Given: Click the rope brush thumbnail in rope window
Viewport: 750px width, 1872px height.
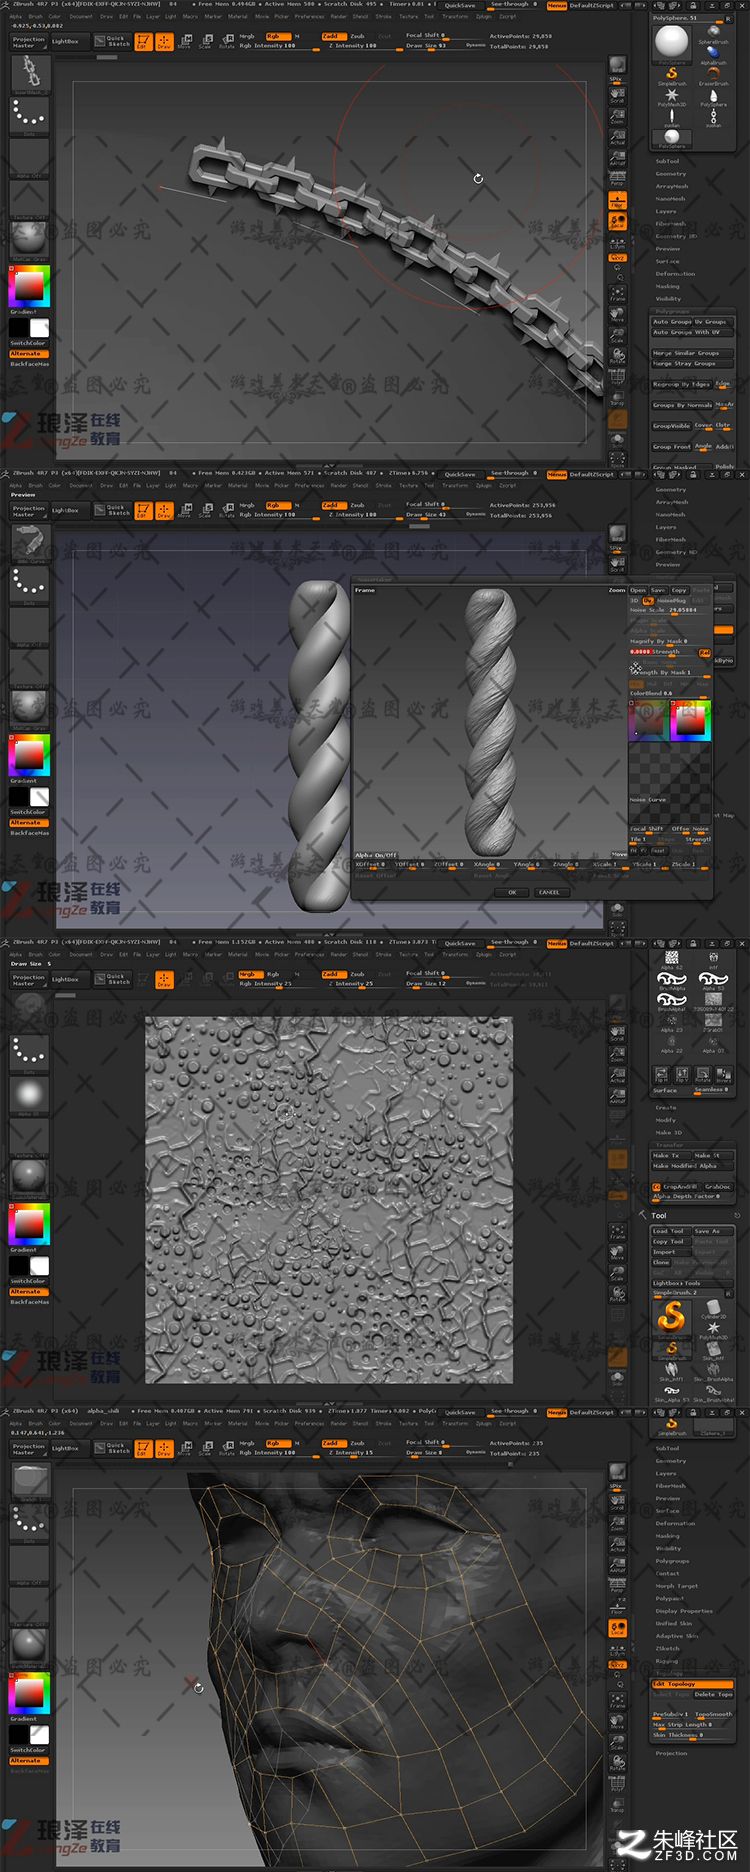Looking at the screenshot, I should [x=29, y=544].
